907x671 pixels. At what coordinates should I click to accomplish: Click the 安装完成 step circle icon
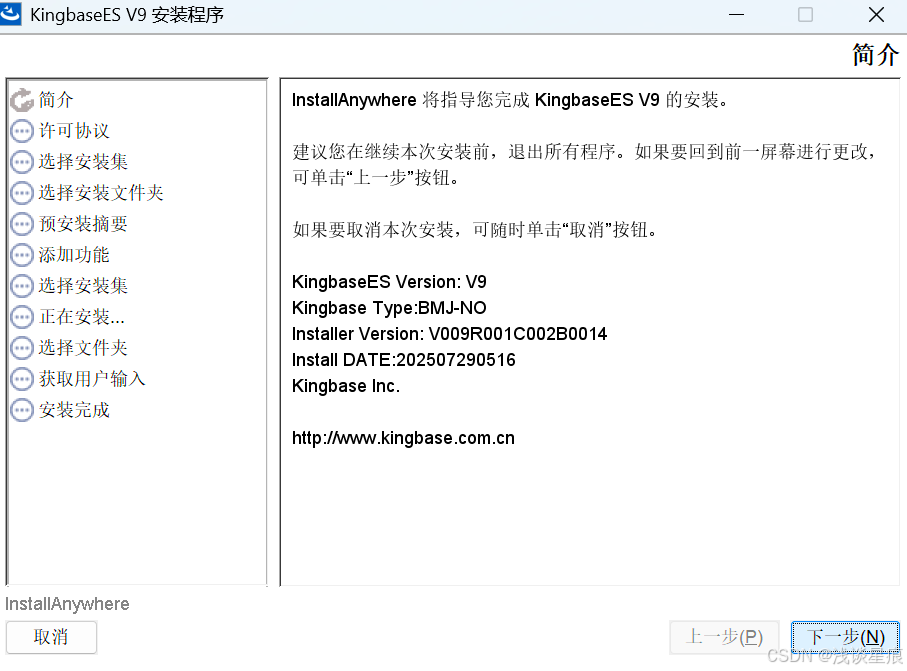(22, 410)
